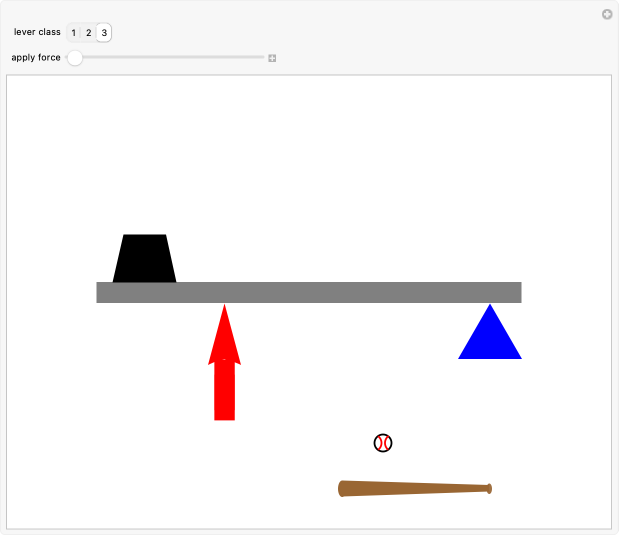619x536 pixels.
Task: Click the blue triangle fulcrum
Action: coord(490,339)
